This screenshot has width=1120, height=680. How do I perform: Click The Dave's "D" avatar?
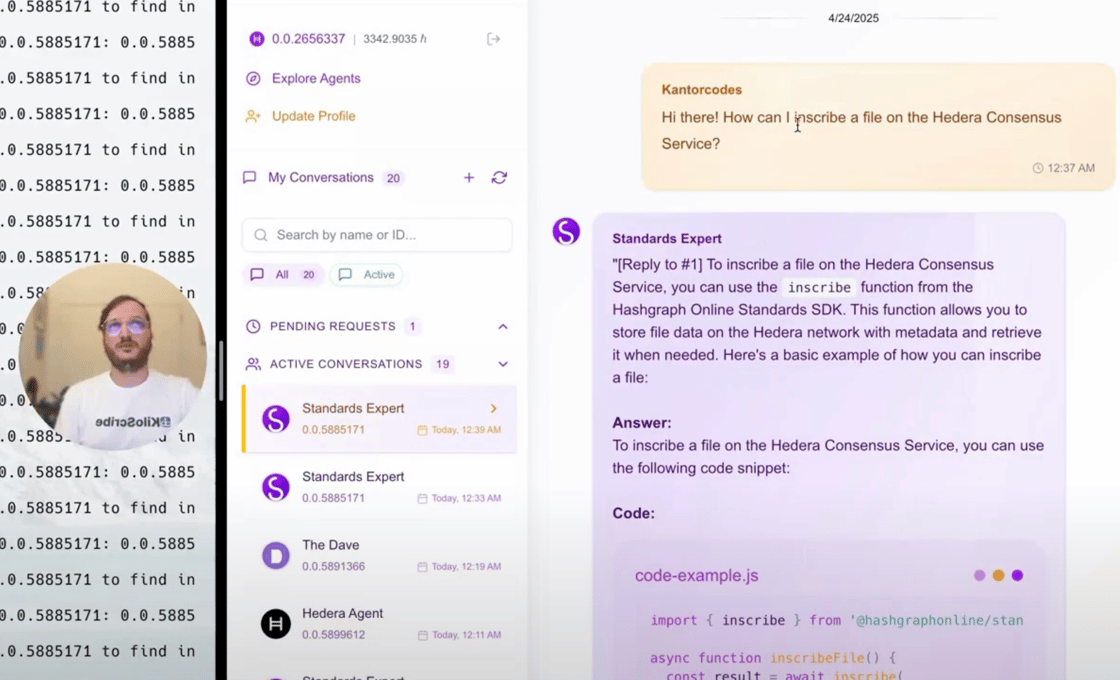[276, 556]
